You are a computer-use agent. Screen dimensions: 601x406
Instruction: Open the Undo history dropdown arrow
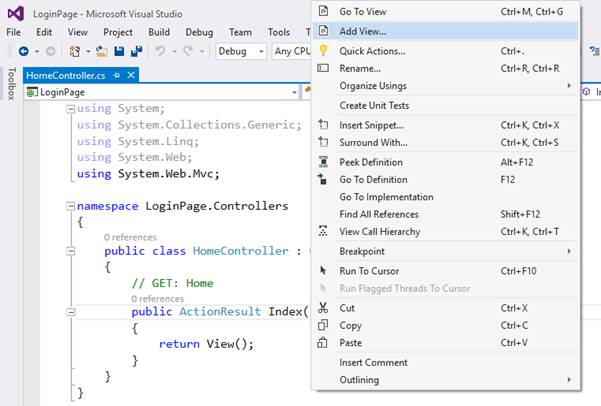(x=174, y=51)
